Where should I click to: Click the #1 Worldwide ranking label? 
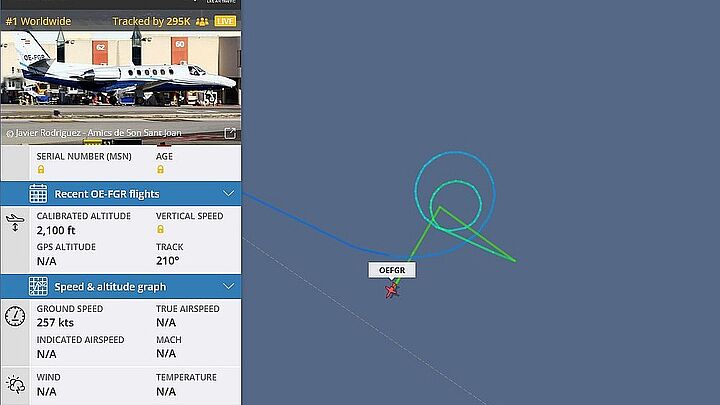click(39, 22)
